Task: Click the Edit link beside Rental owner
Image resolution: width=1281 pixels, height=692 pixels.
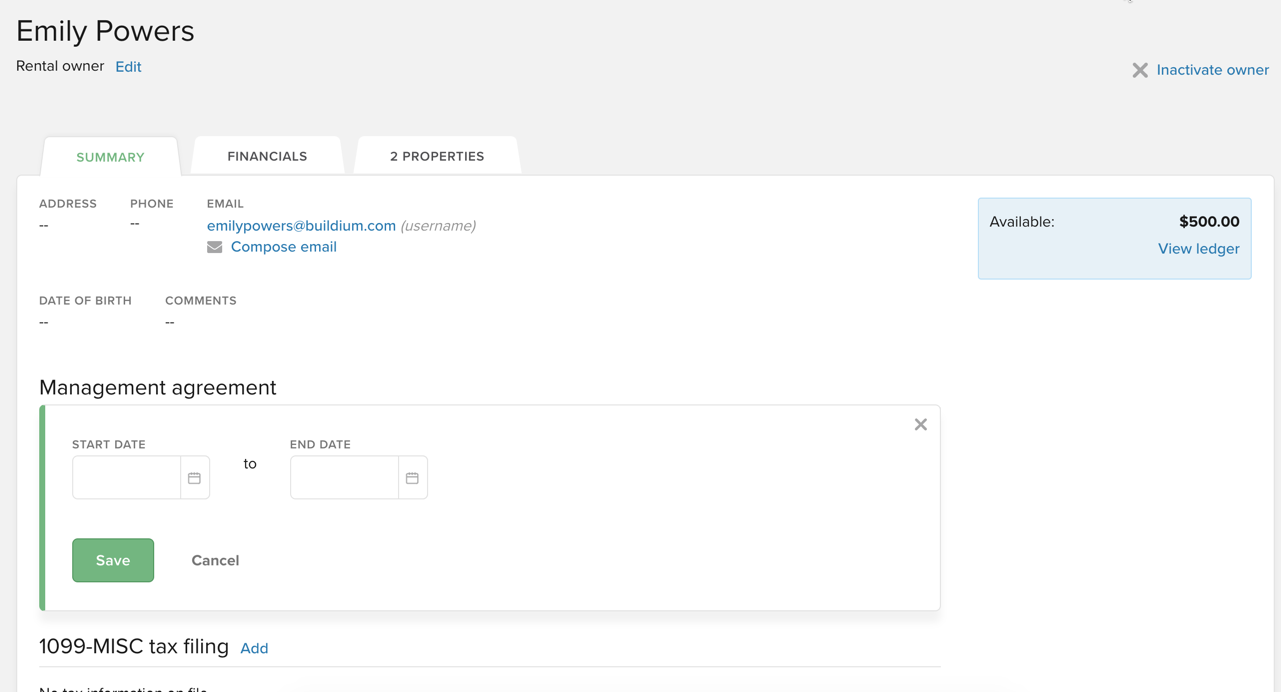Action: pyautogui.click(x=128, y=67)
